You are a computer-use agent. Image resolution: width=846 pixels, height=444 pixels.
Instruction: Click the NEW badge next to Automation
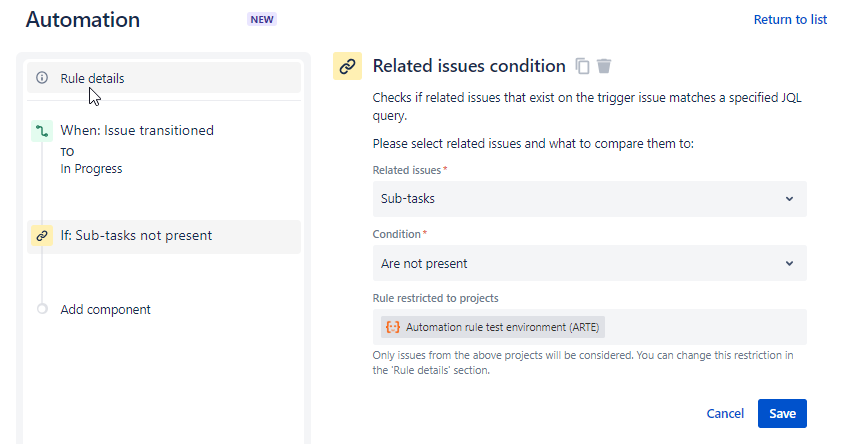point(262,19)
